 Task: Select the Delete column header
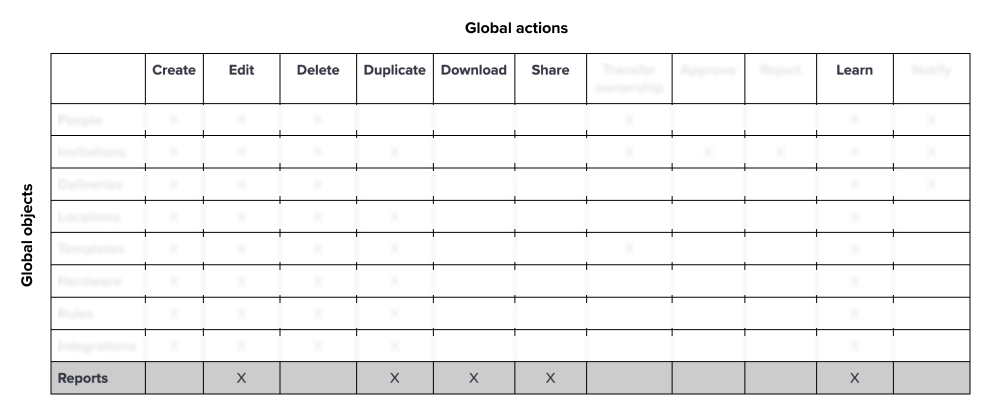tap(318, 70)
